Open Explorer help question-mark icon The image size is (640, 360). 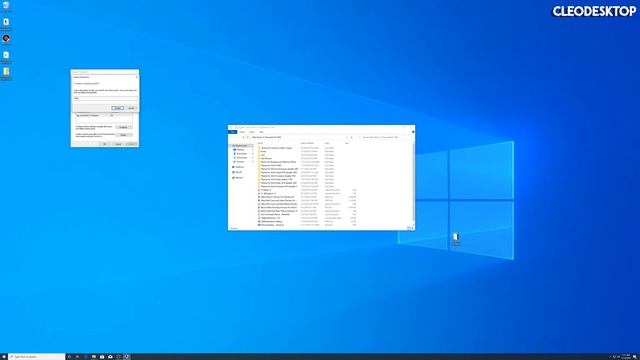pos(413,132)
